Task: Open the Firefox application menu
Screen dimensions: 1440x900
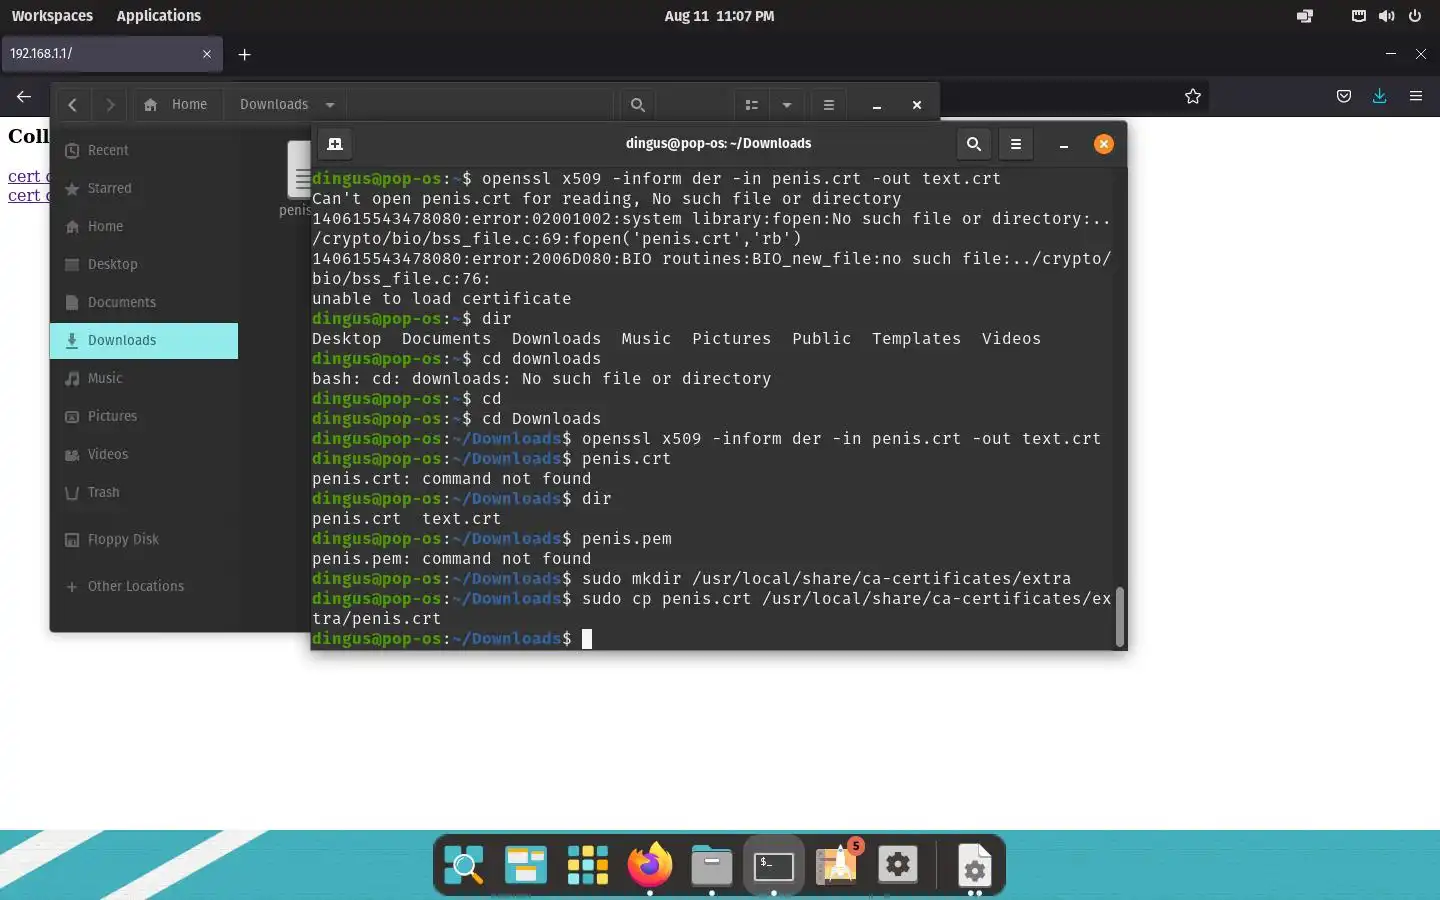Action: [x=1416, y=97]
